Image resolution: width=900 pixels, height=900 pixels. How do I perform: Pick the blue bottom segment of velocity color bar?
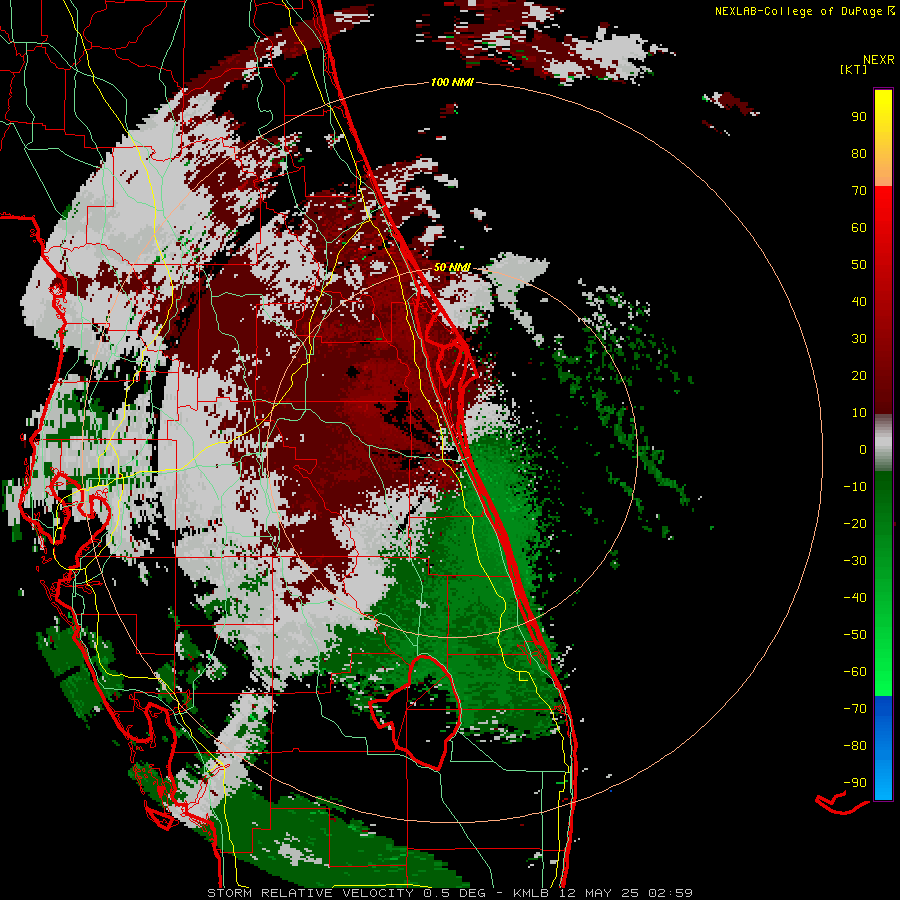883,748
